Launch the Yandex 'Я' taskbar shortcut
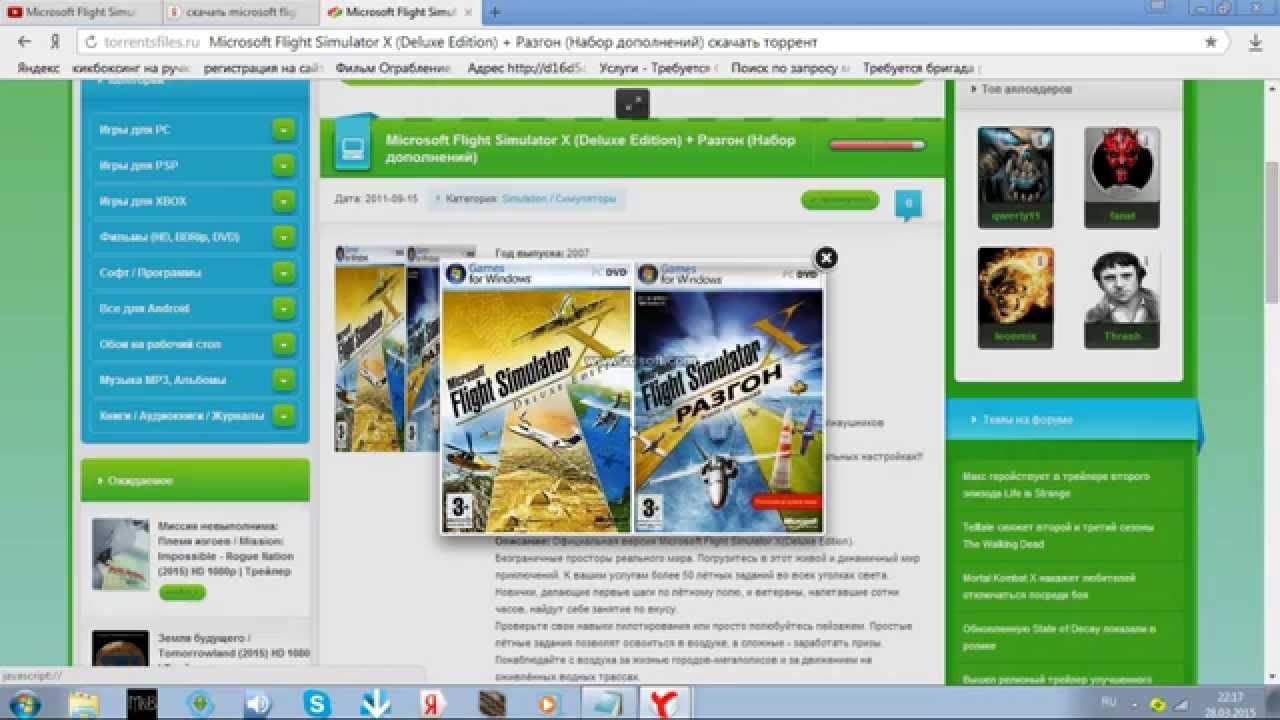Viewport: 1280px width, 720px height. [x=433, y=704]
